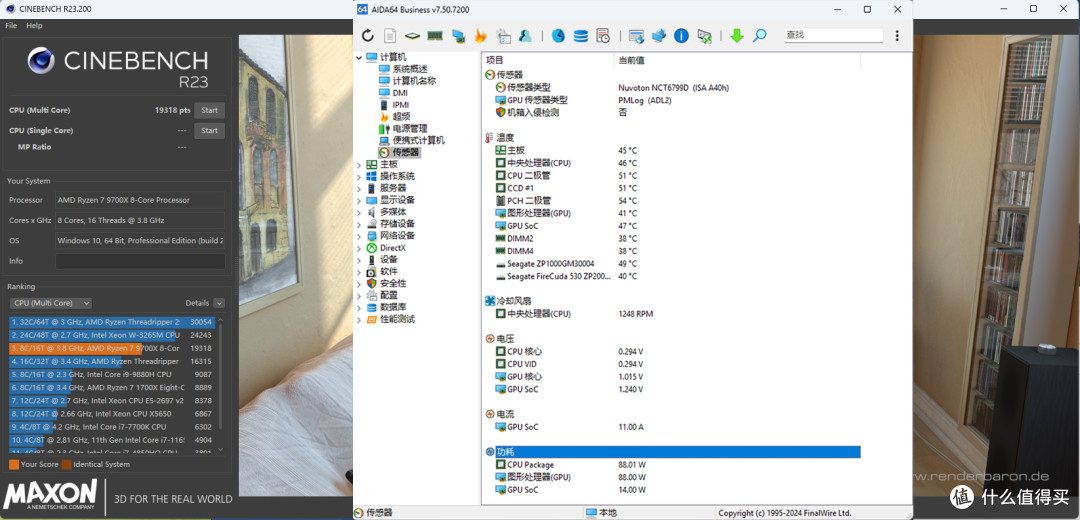The height and width of the screenshot is (520, 1080).
Task: Open the Cinebench Help menu
Action: click(34, 25)
